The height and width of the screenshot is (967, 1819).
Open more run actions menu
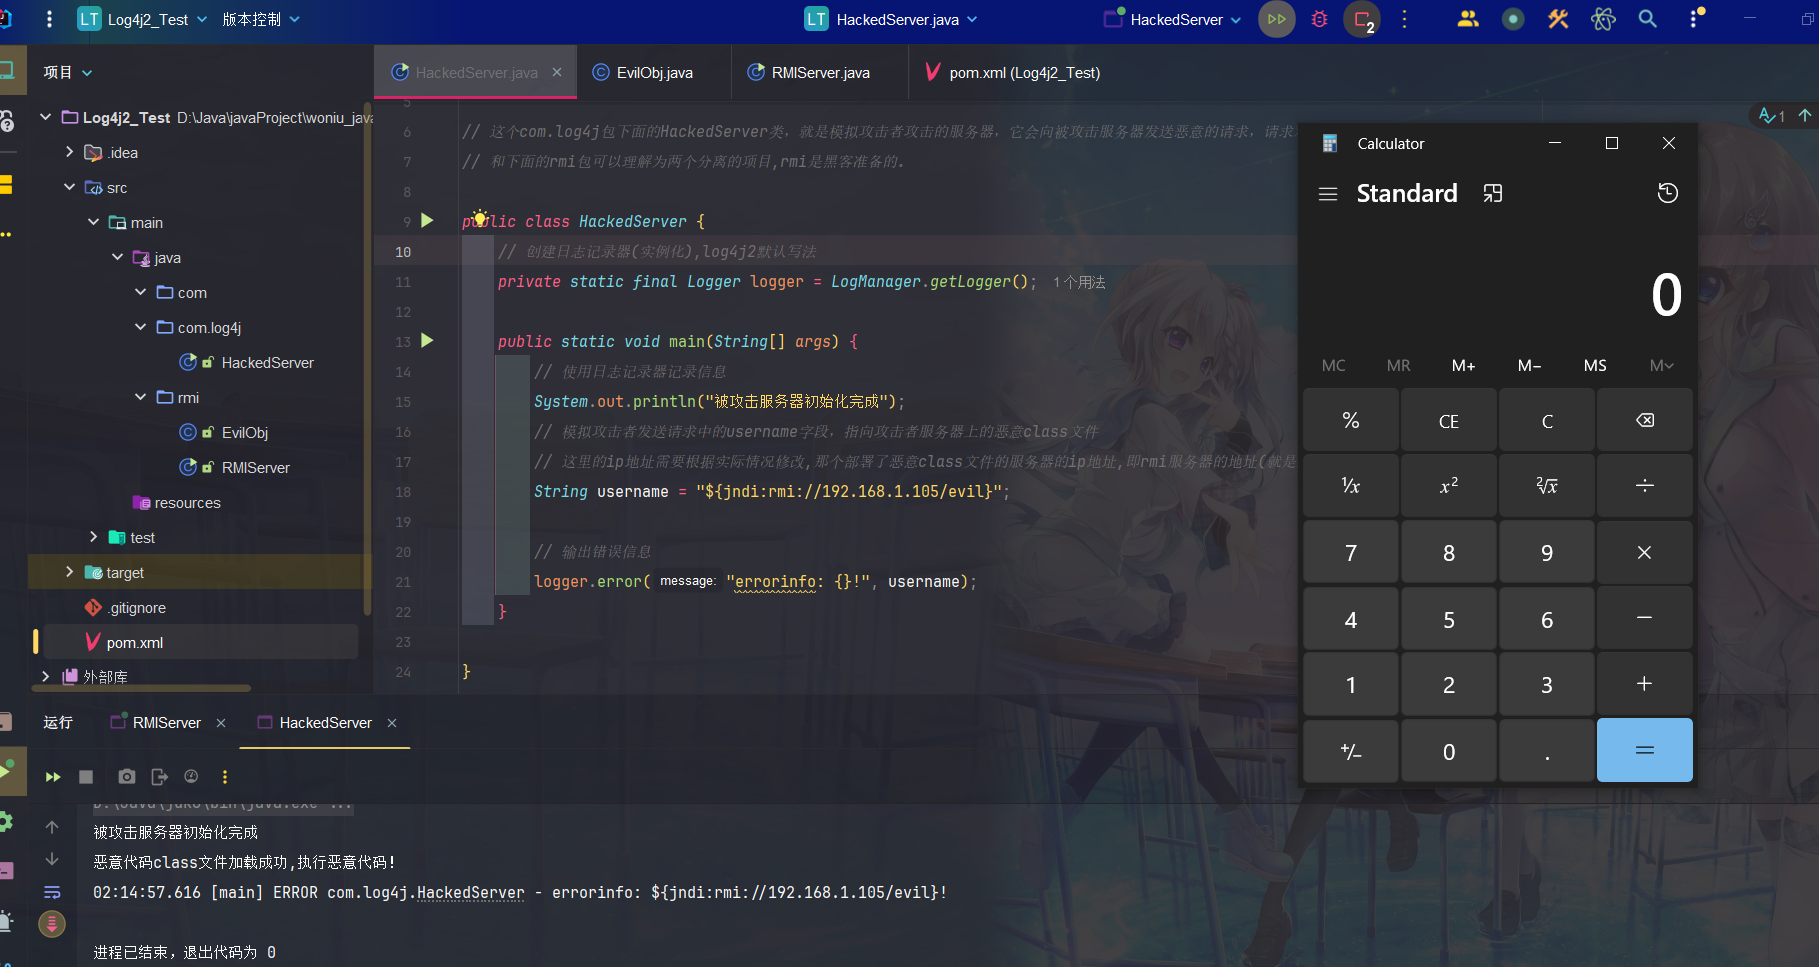1404,19
